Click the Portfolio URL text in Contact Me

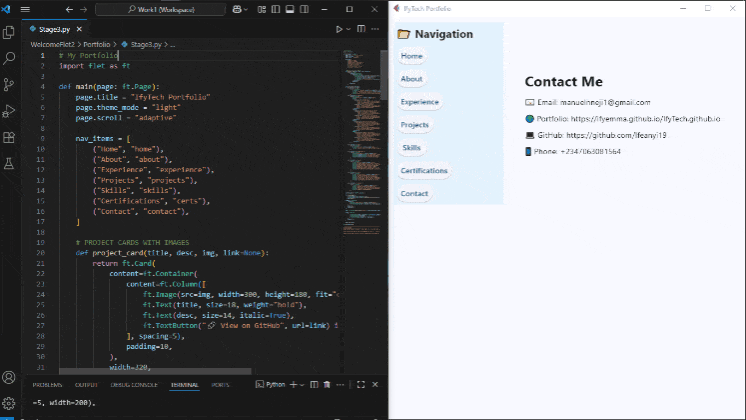[645, 119]
